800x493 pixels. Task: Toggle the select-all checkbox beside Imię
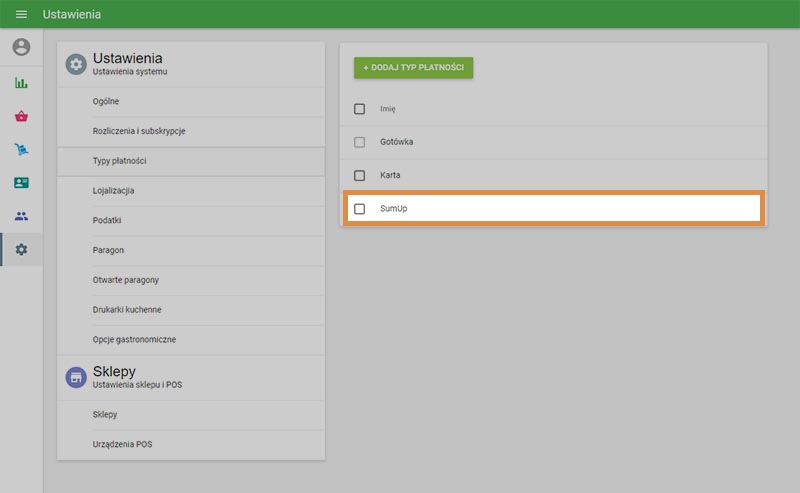point(360,109)
